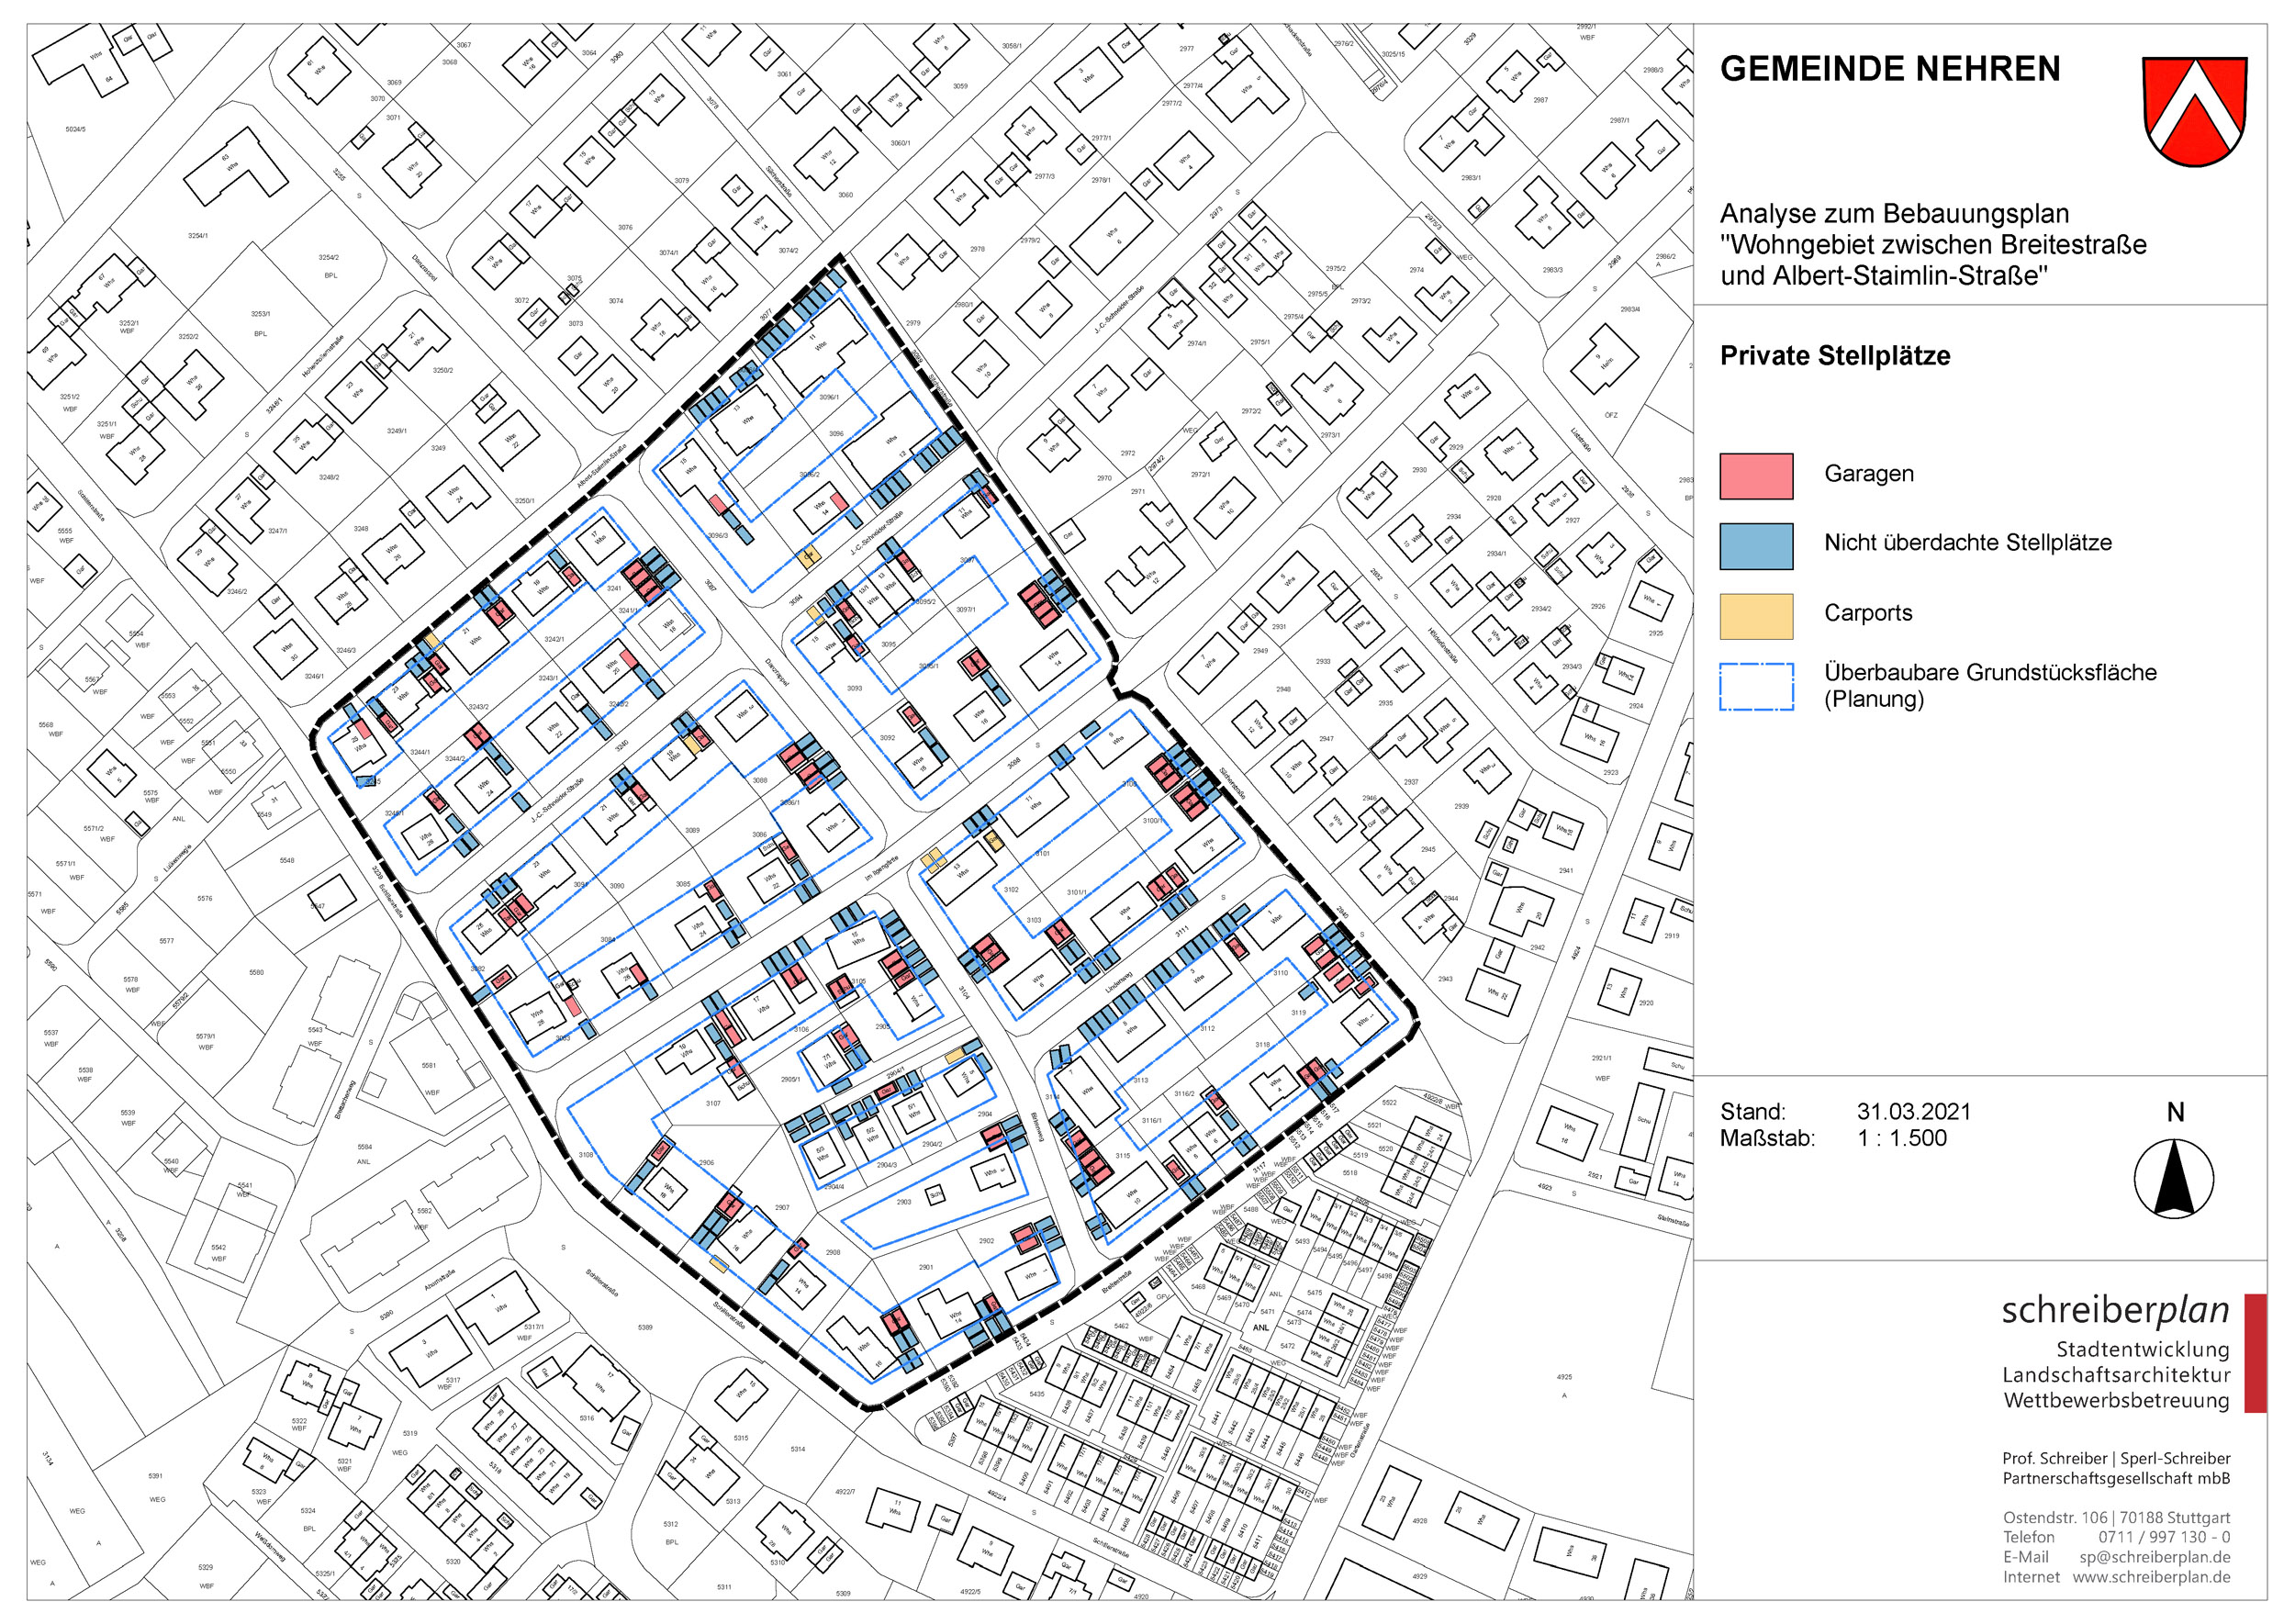
Task: Click the schreiberplan company name logo
Action: (2115, 1310)
